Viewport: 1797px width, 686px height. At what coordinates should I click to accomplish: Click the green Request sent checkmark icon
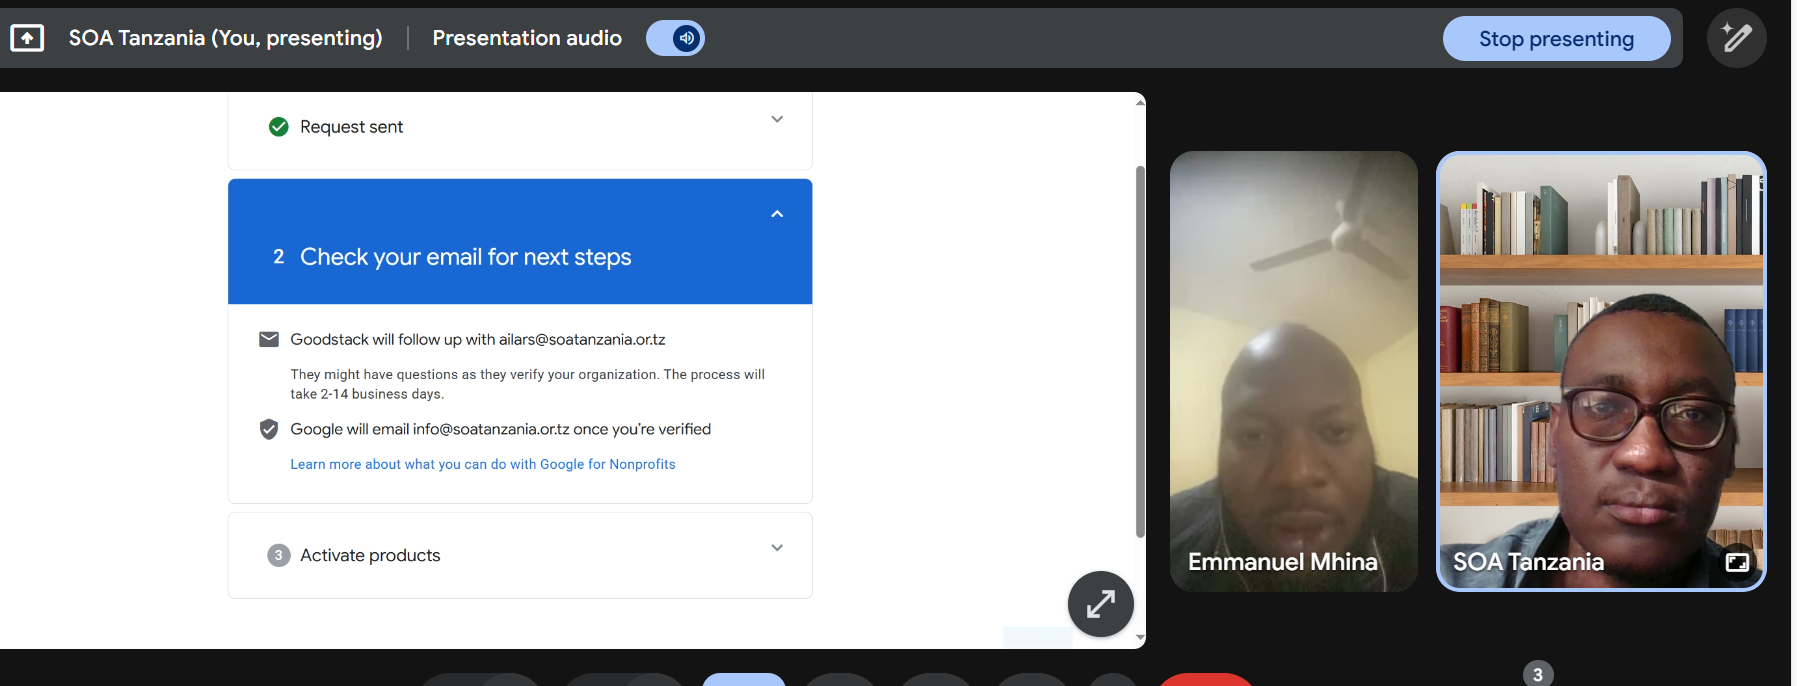pyautogui.click(x=279, y=127)
